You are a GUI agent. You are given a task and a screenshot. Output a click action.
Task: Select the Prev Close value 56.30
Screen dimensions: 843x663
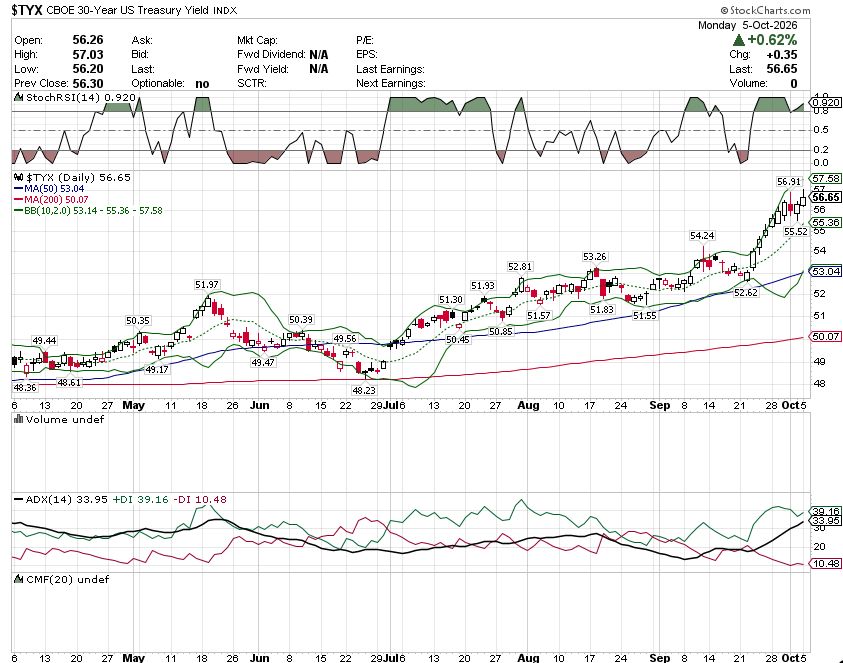point(88,83)
